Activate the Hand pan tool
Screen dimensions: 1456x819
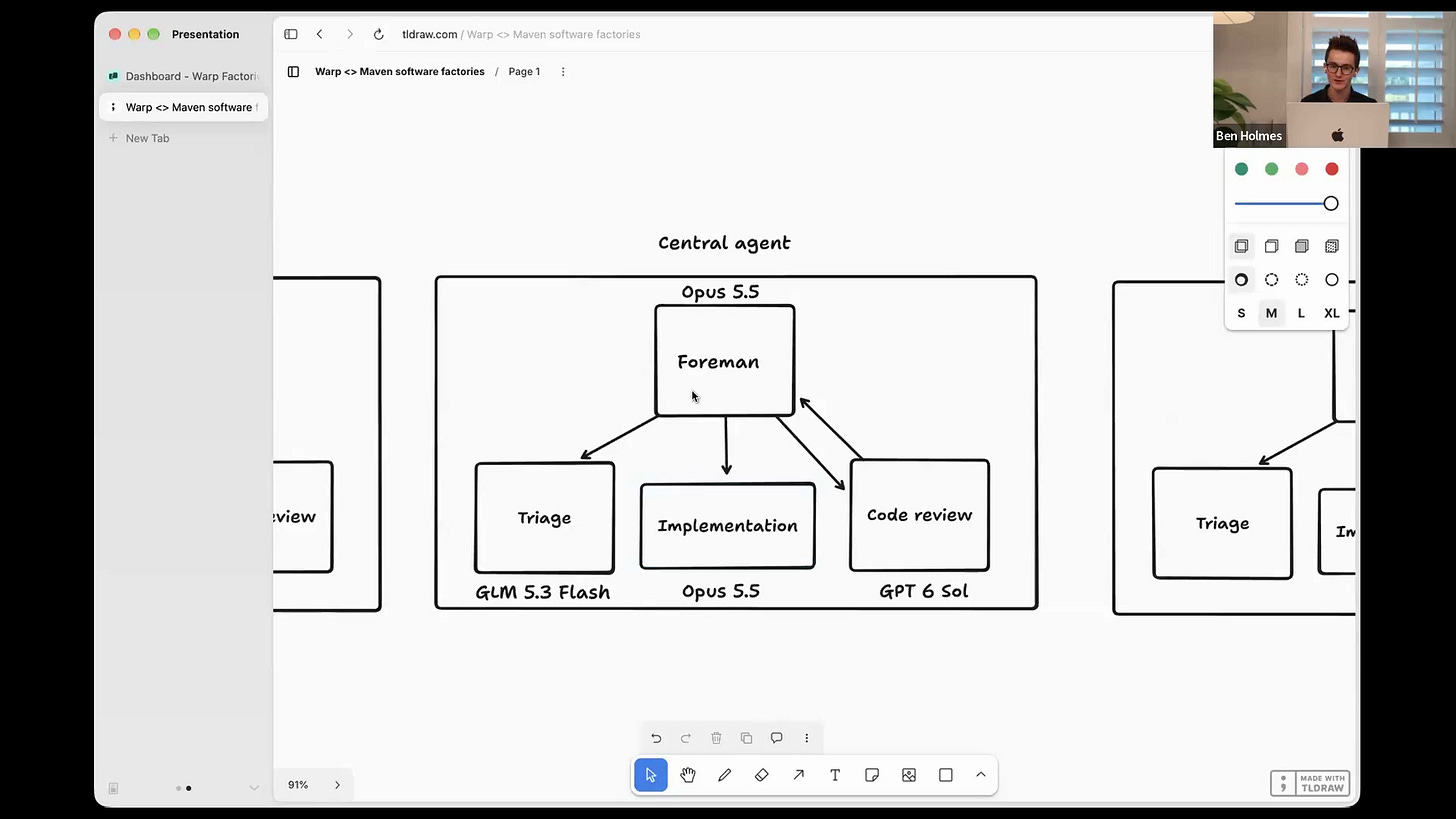click(688, 775)
